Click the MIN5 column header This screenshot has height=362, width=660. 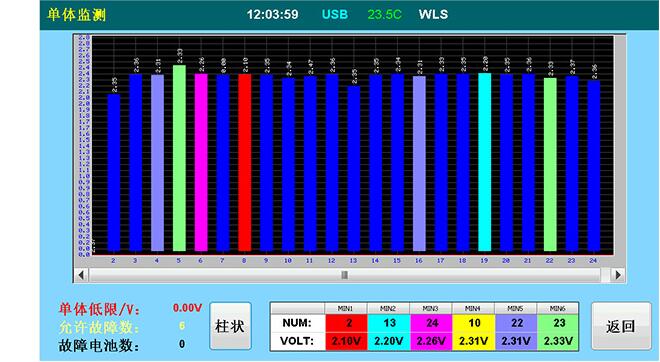(x=516, y=309)
